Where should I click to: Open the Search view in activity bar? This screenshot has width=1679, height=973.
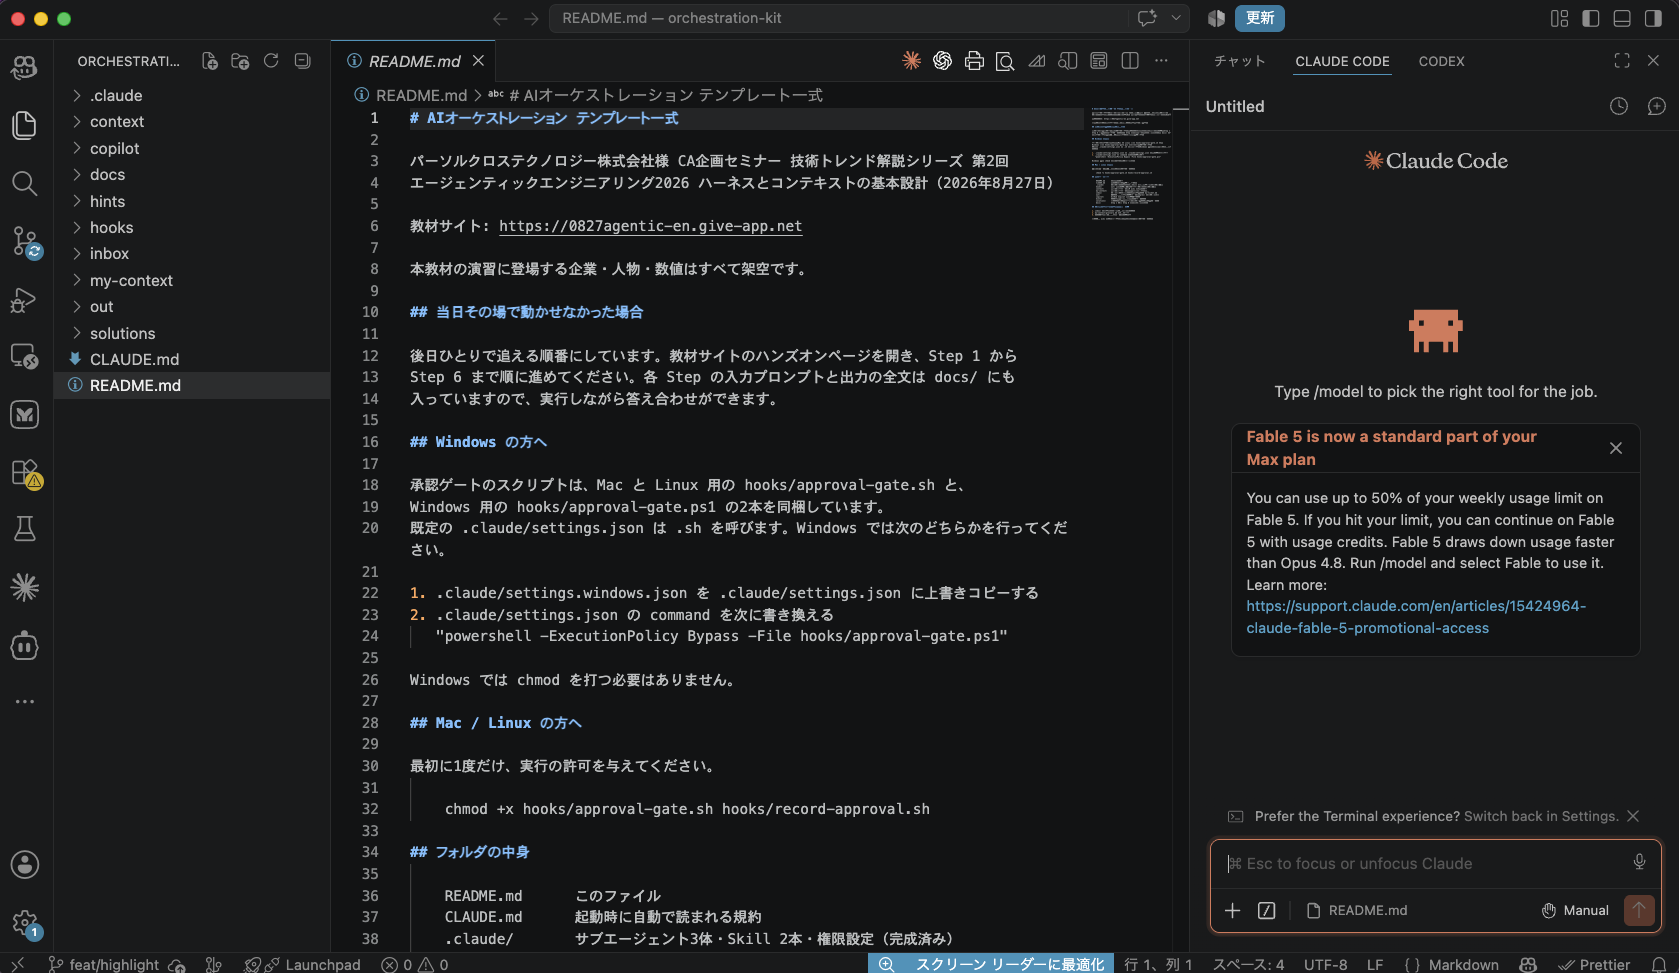24,183
